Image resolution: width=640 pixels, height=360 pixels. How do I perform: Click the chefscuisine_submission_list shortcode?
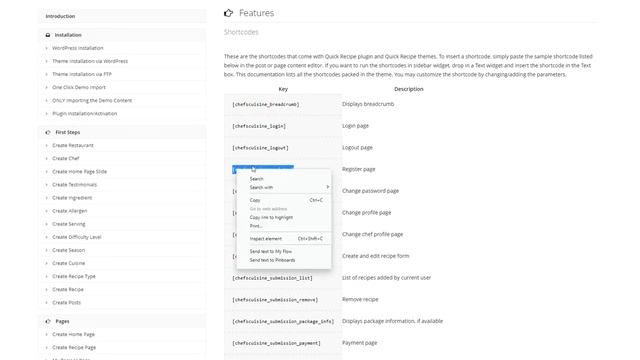[x=272, y=278]
